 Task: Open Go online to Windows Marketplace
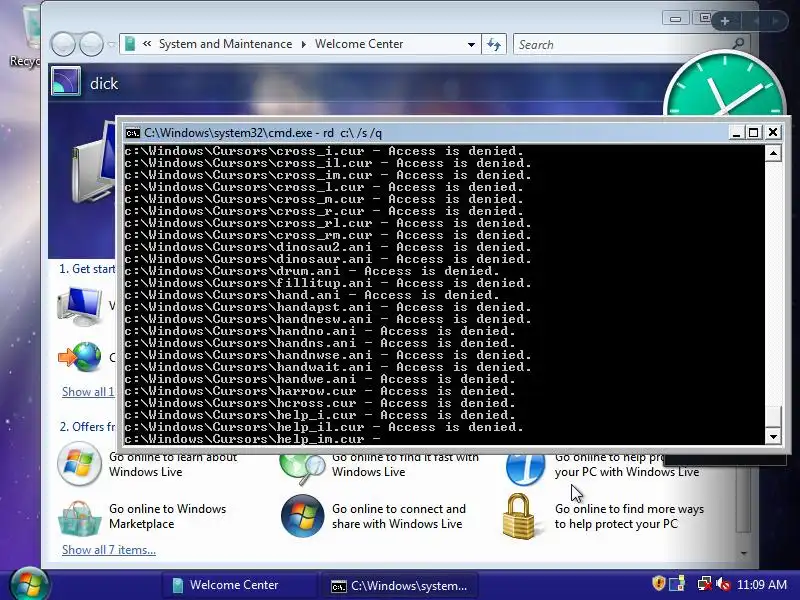coord(167,516)
